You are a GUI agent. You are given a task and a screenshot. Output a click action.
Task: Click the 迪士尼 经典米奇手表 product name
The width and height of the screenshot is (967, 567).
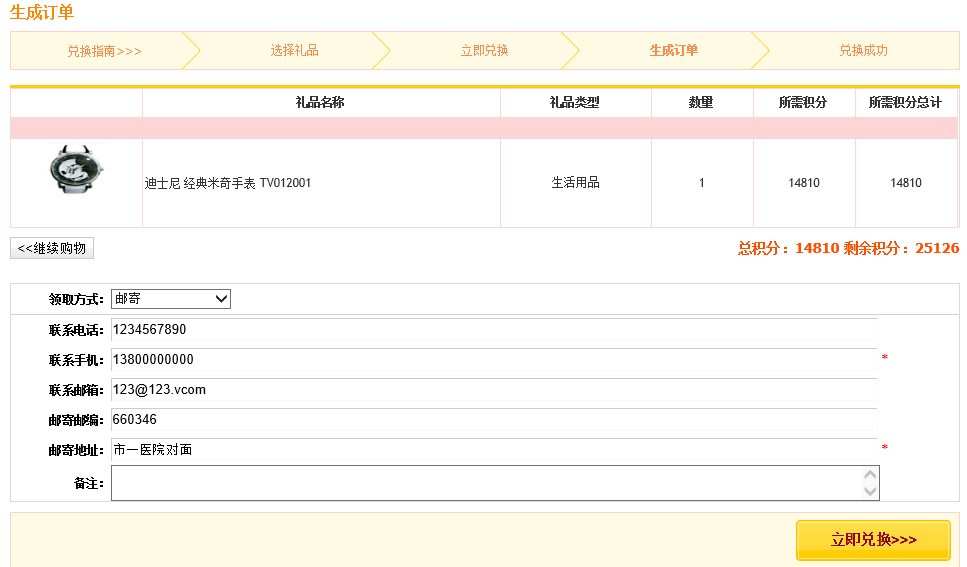[228, 184]
